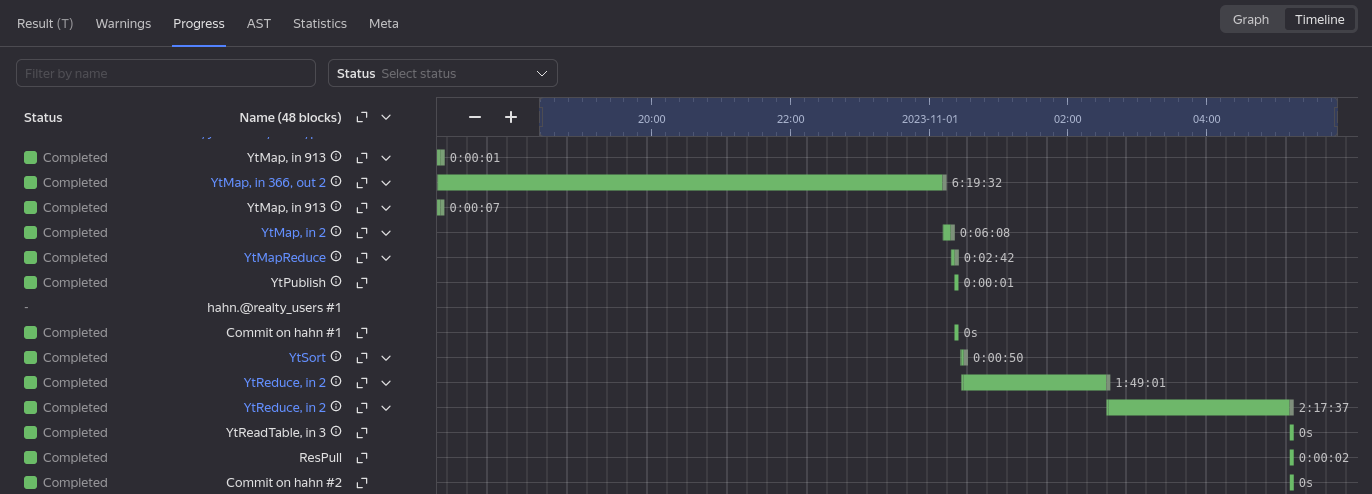Open the Status filter dropdown

[443, 73]
